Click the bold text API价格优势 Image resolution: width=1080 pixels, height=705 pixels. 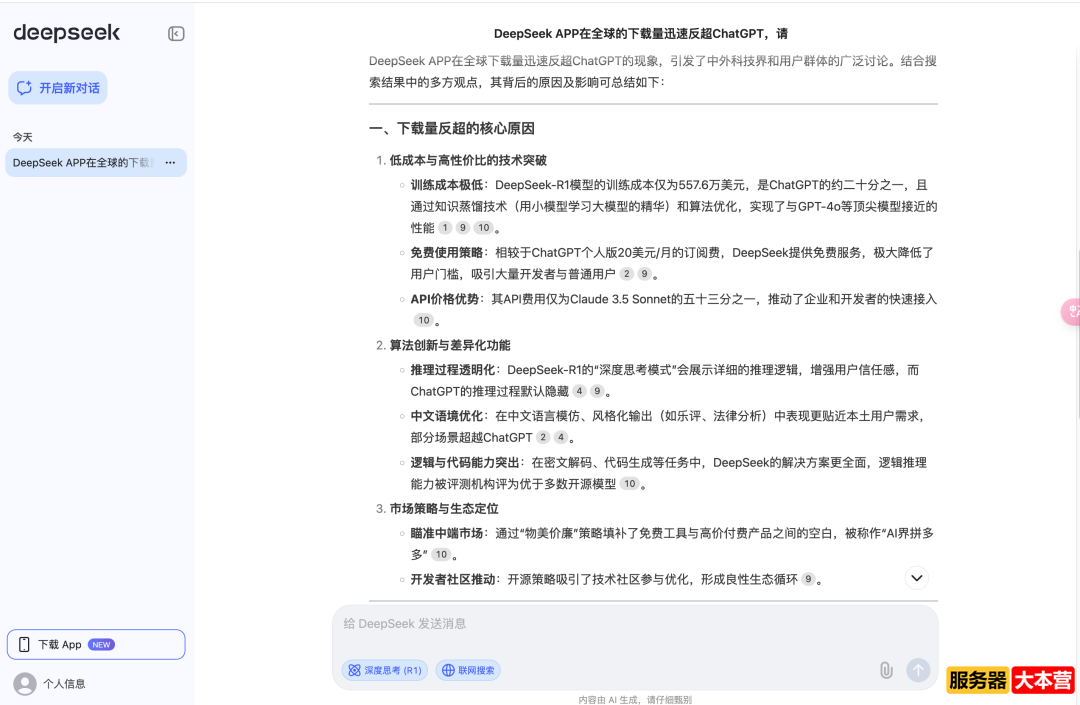tap(445, 299)
